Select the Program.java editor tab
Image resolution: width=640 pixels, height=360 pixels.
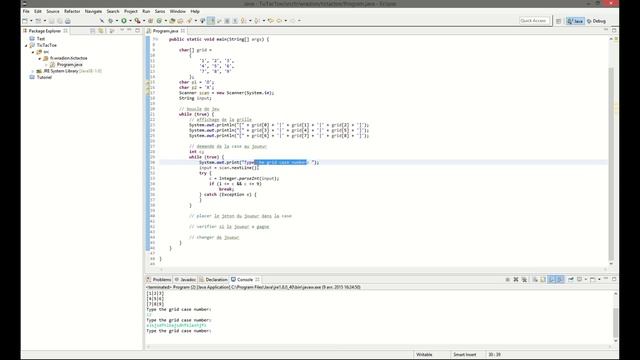tap(165, 31)
